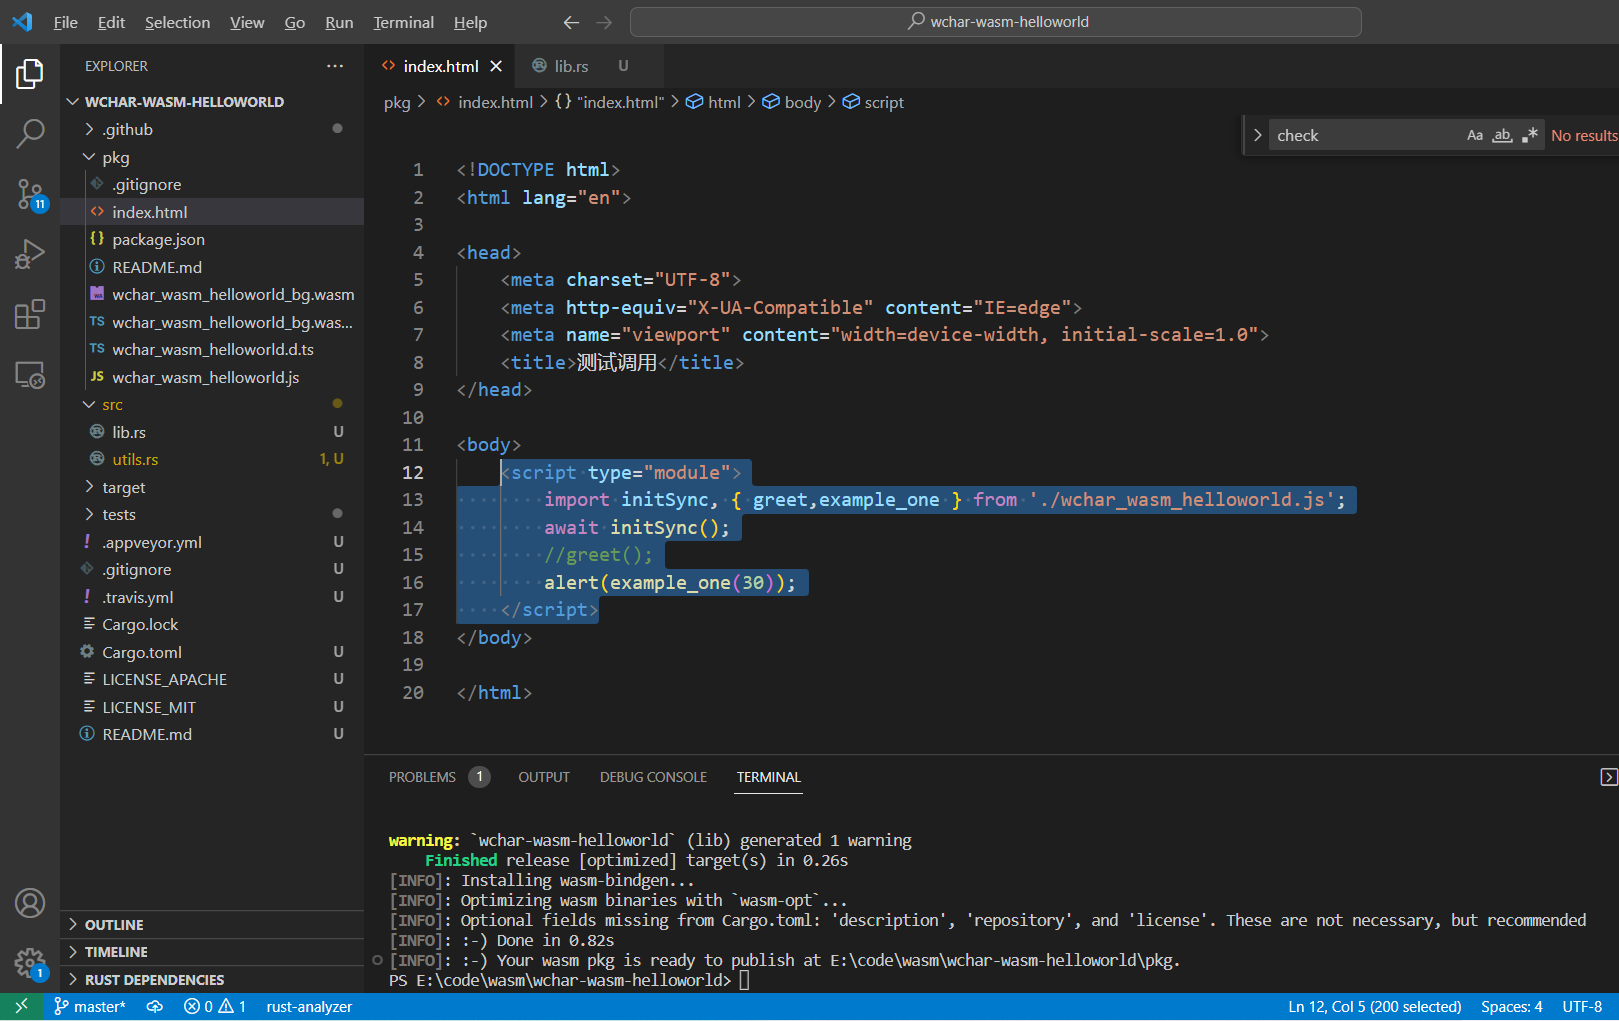Click Explorer more actions ellipsis
This screenshot has width=1619, height=1021.
pyautogui.click(x=334, y=66)
